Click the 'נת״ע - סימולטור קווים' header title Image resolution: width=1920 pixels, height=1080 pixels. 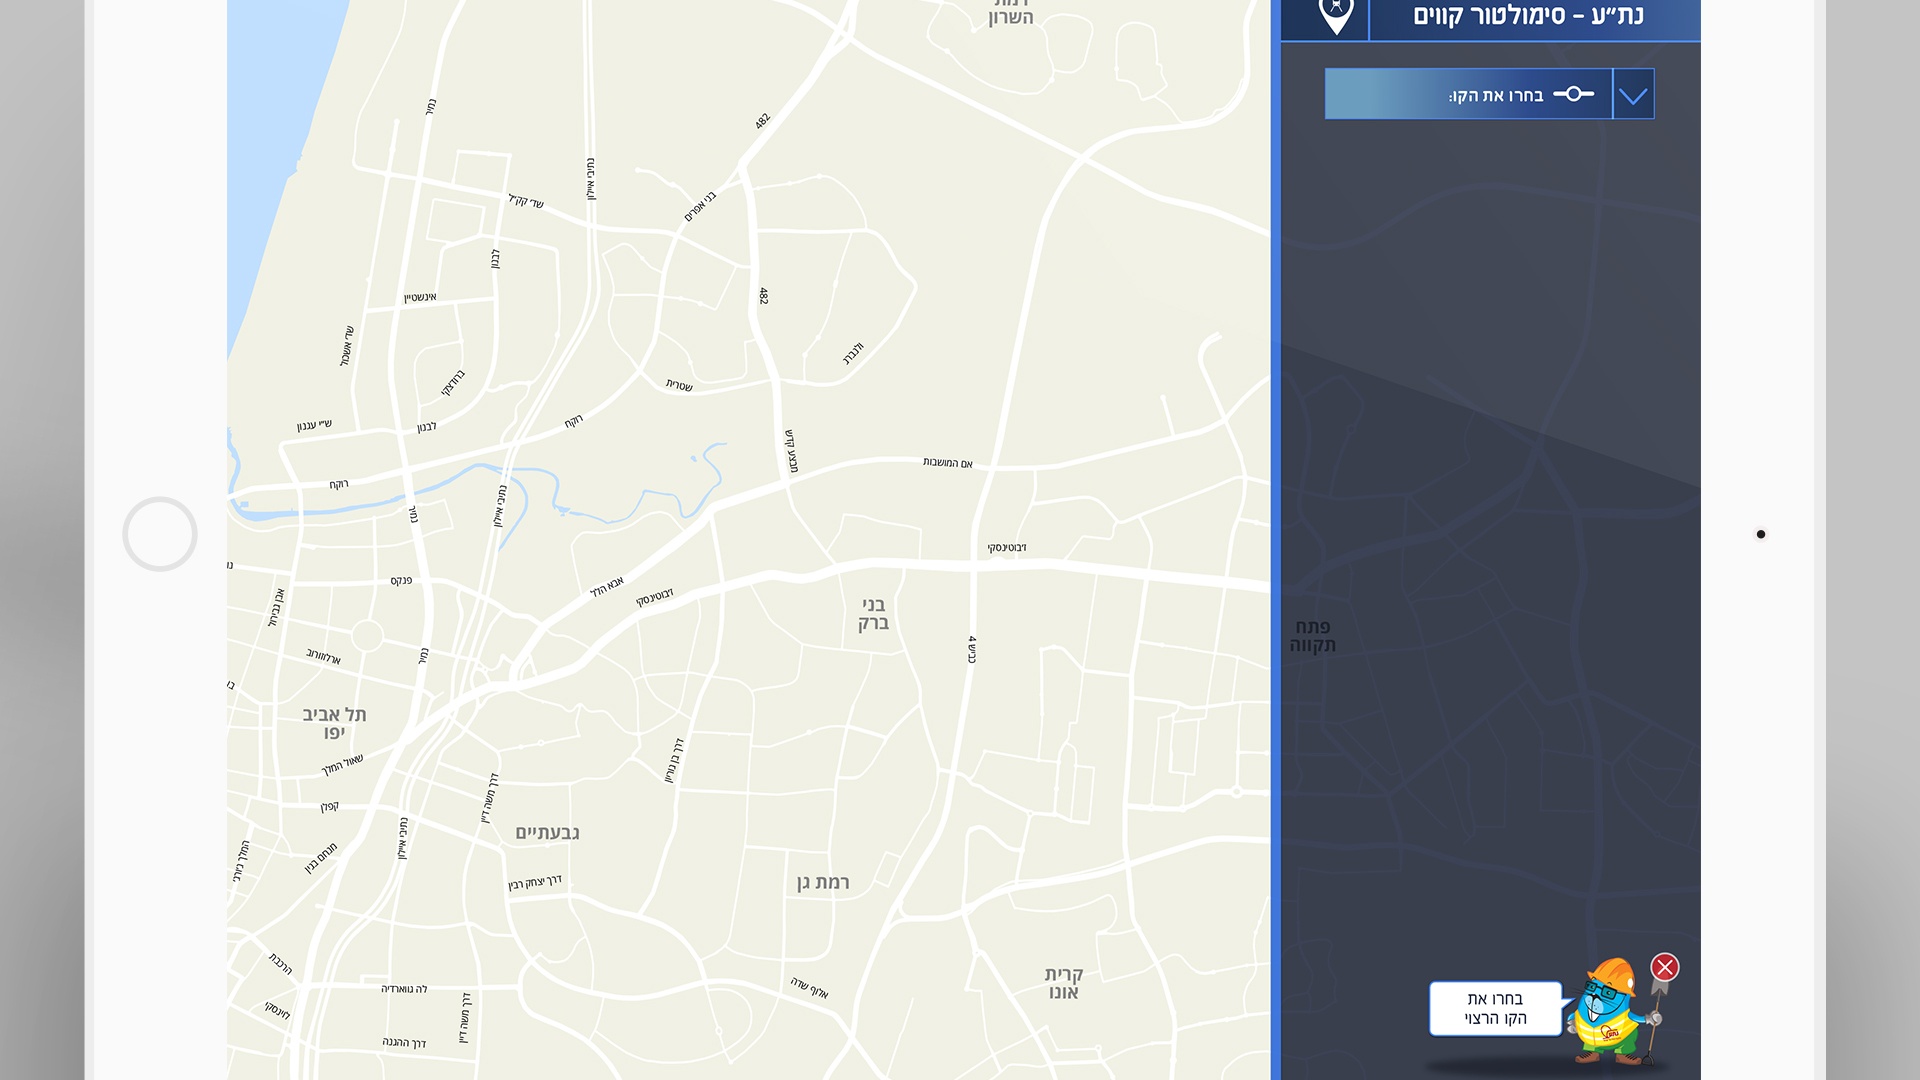pos(1527,16)
